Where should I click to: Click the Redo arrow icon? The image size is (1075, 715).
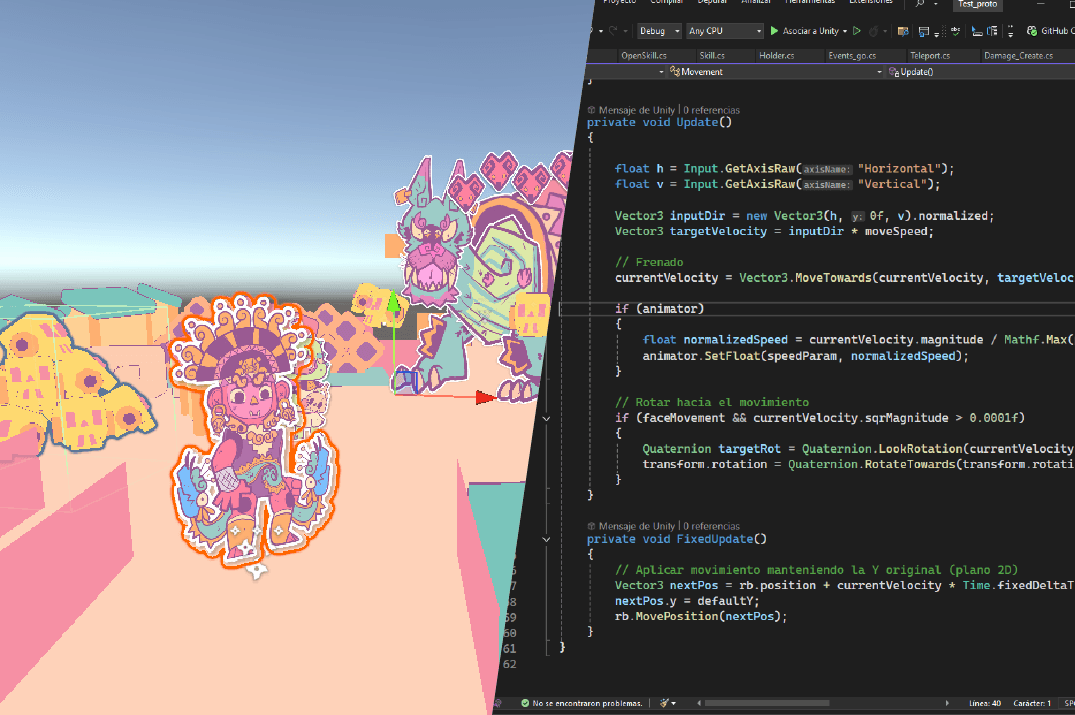point(613,31)
